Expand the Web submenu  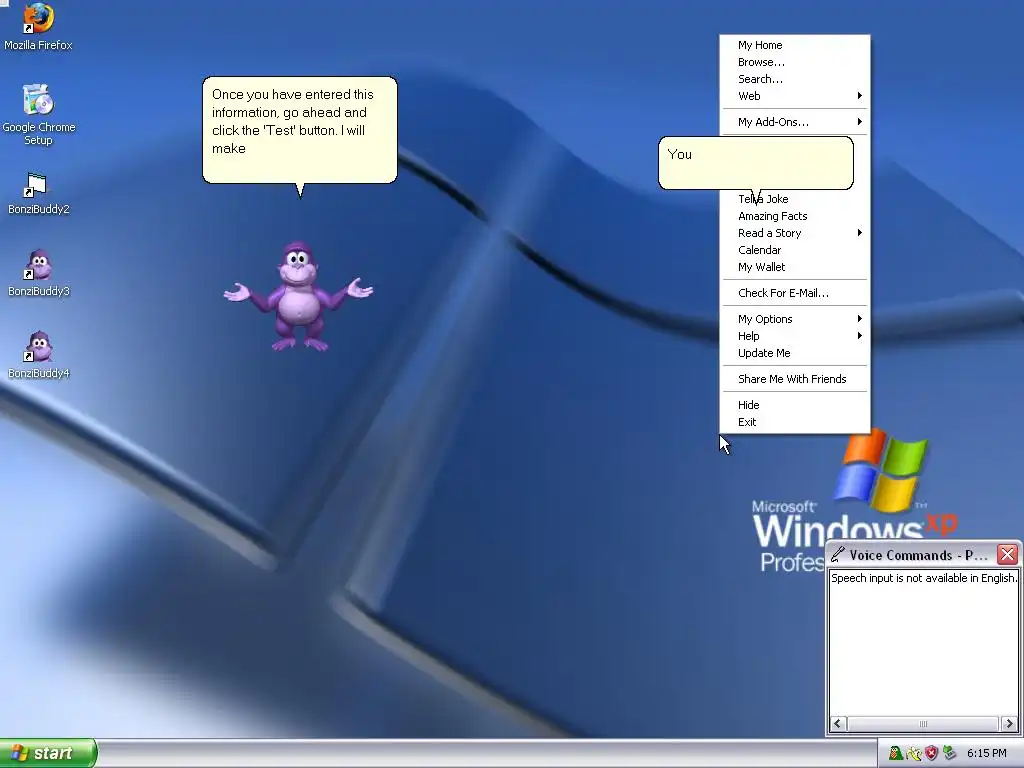795,96
